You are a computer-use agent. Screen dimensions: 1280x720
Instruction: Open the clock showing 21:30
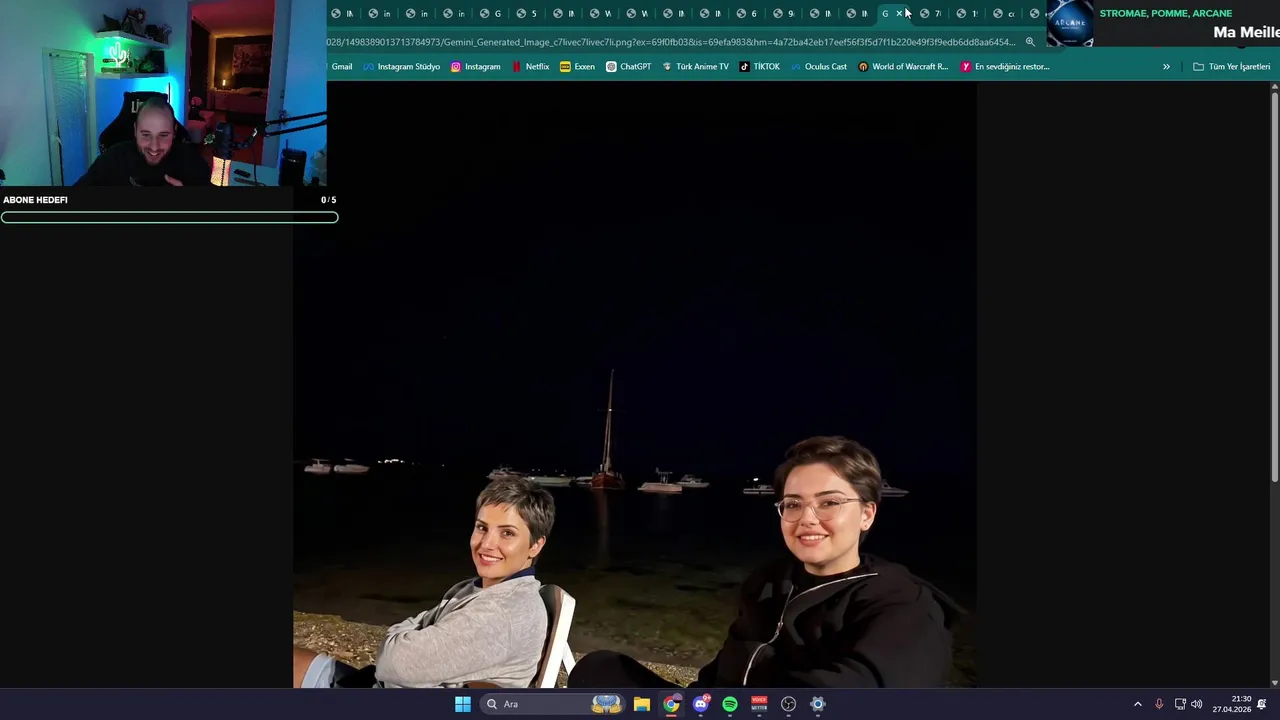tap(1231, 704)
